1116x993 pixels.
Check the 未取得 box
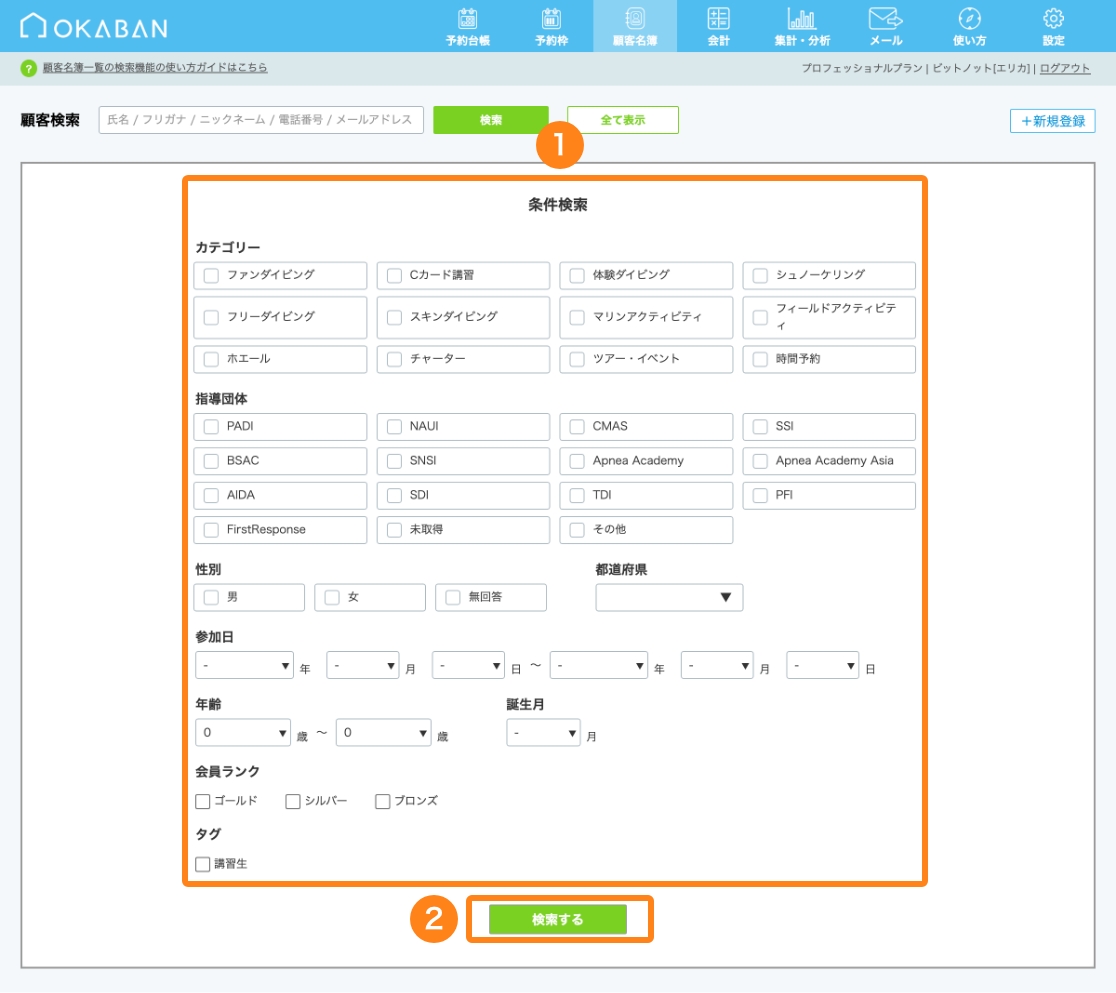pos(394,530)
